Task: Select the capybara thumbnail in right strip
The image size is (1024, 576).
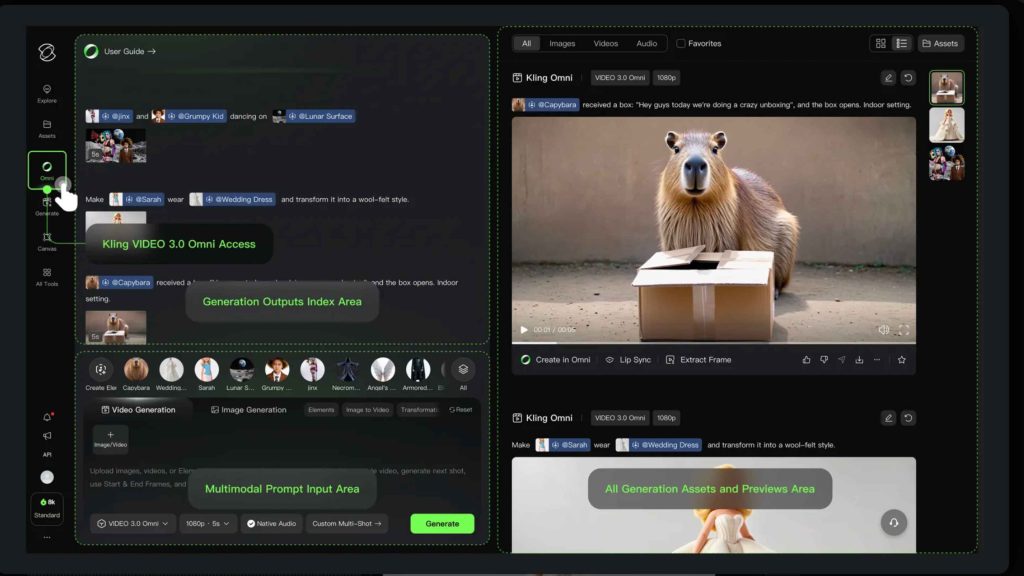Action: (946, 88)
